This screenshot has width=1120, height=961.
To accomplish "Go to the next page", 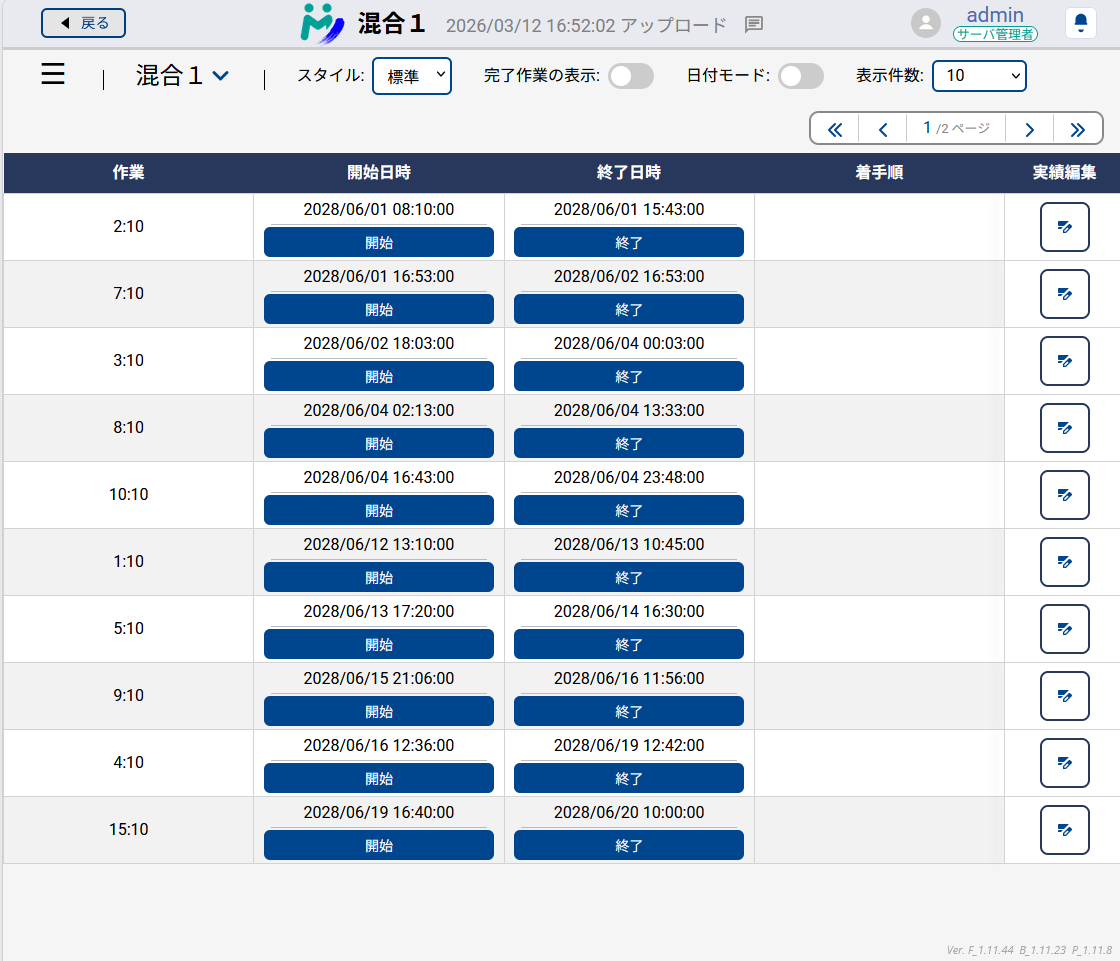I will click(1029, 129).
